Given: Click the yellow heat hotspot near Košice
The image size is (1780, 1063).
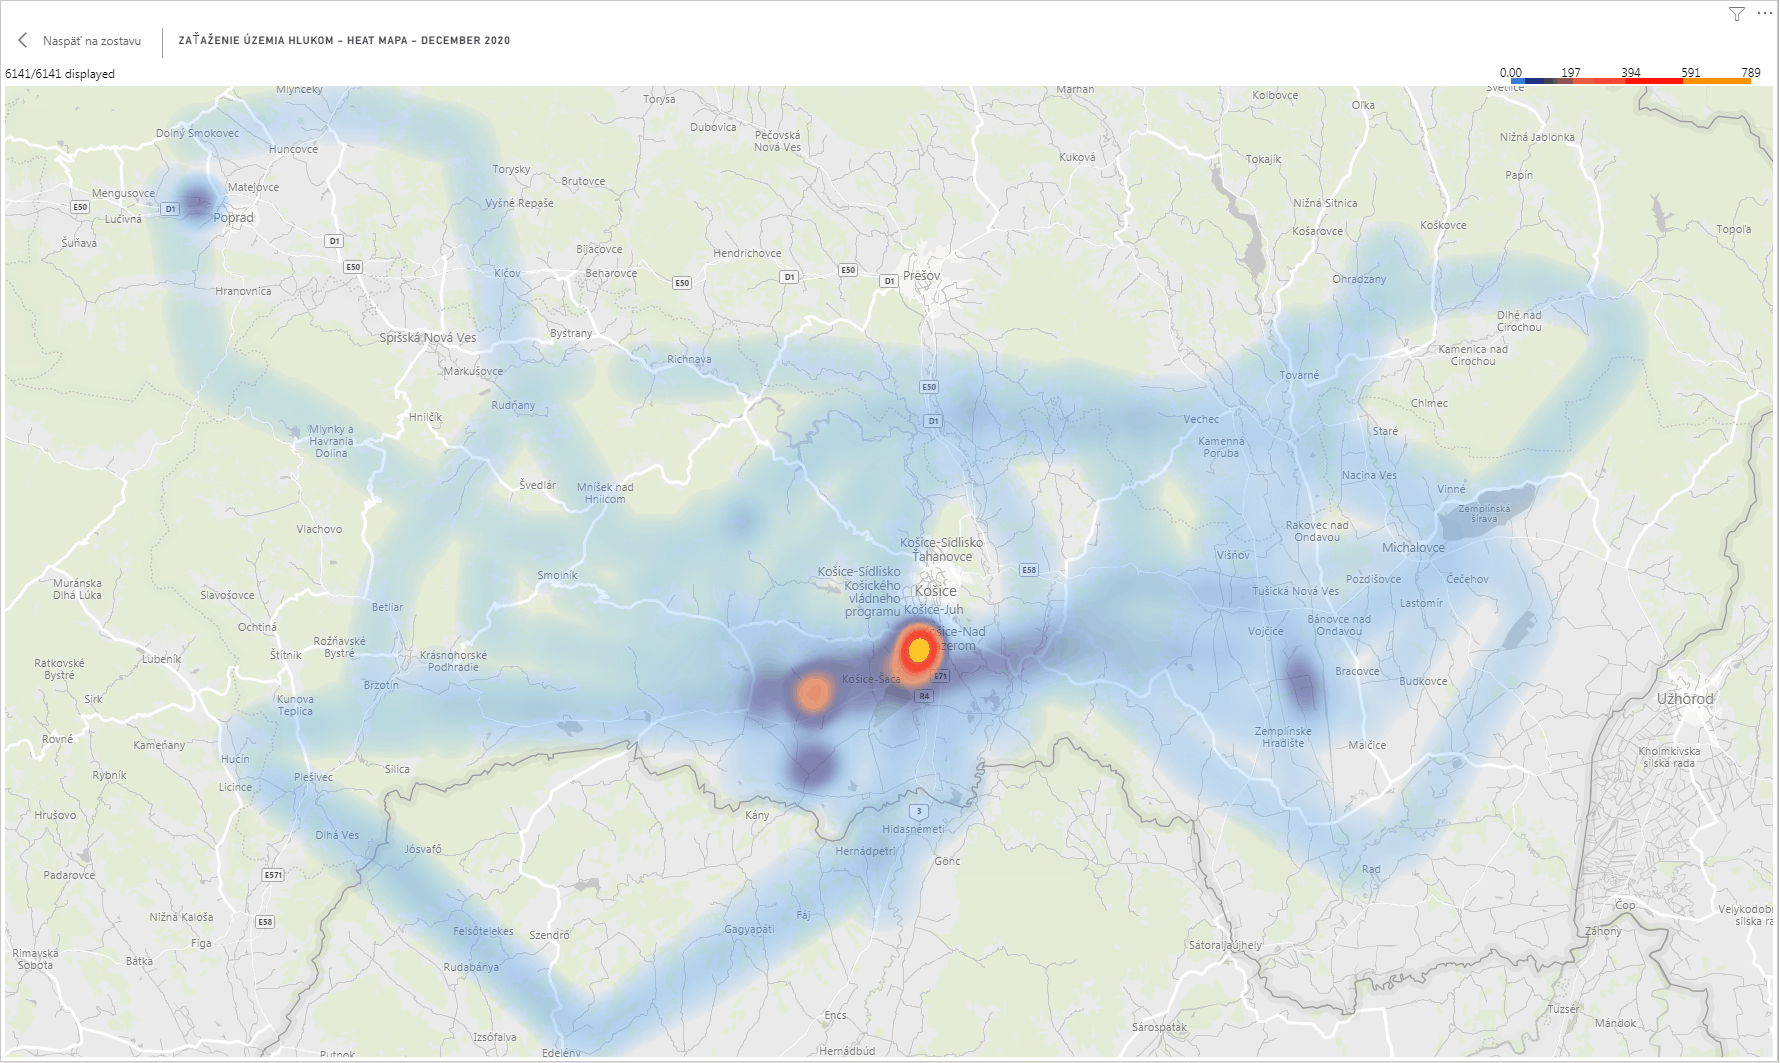Looking at the screenshot, I should click(x=918, y=651).
